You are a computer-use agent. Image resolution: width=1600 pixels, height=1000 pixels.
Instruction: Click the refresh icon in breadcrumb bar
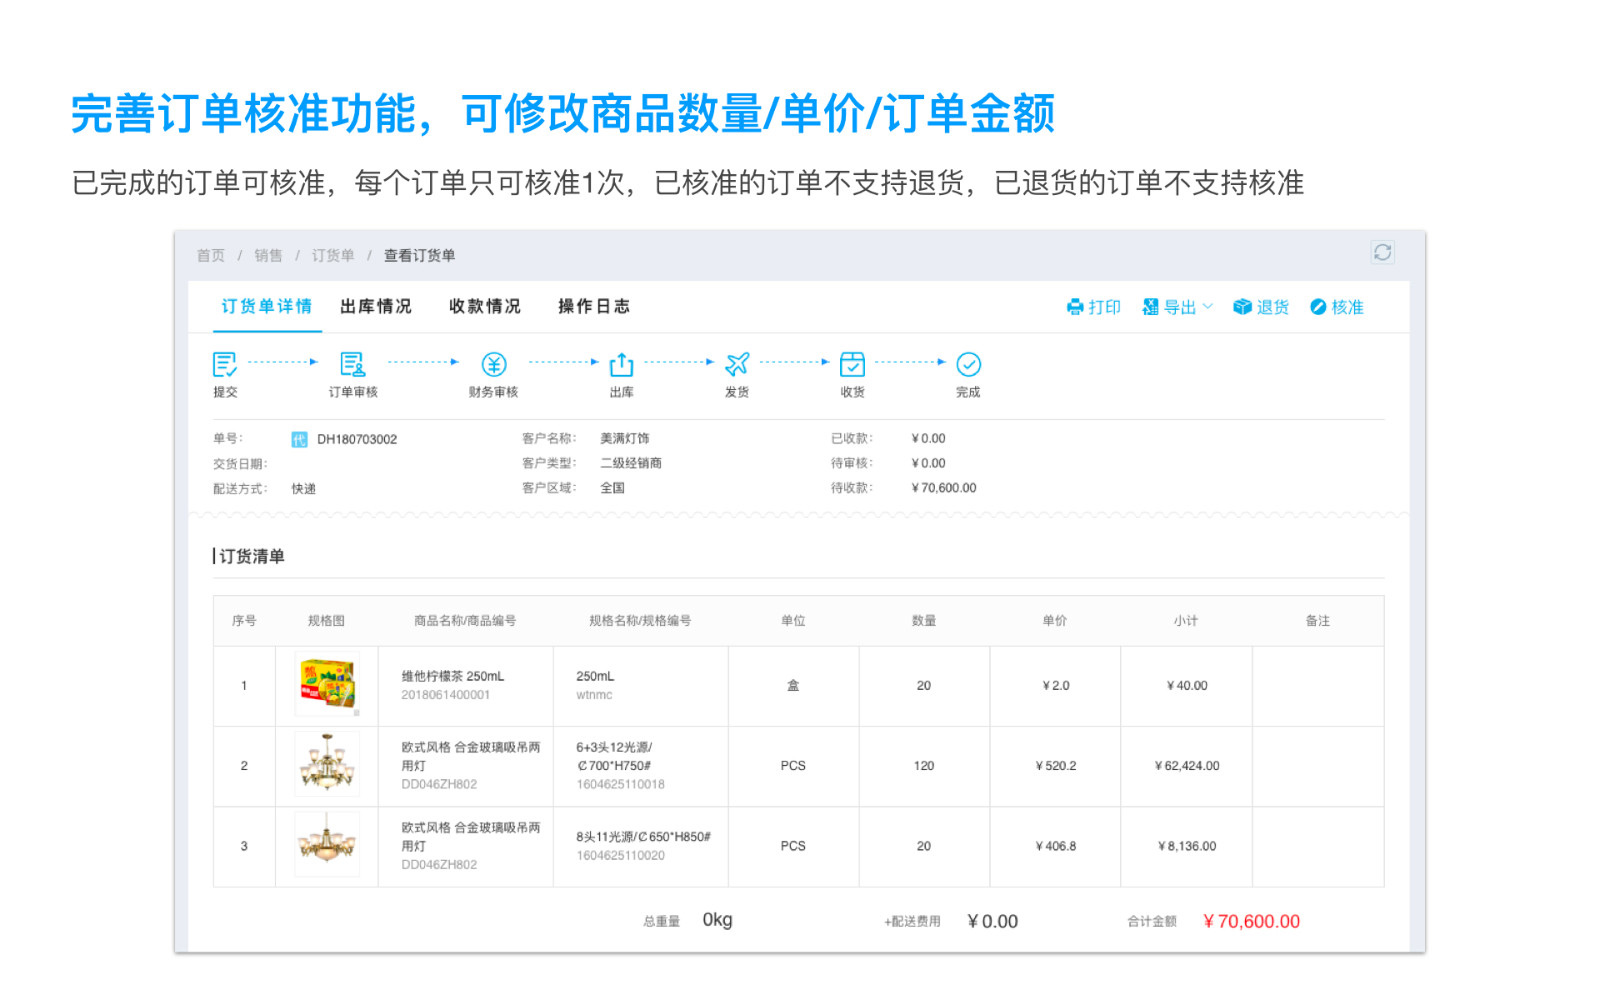click(1382, 252)
